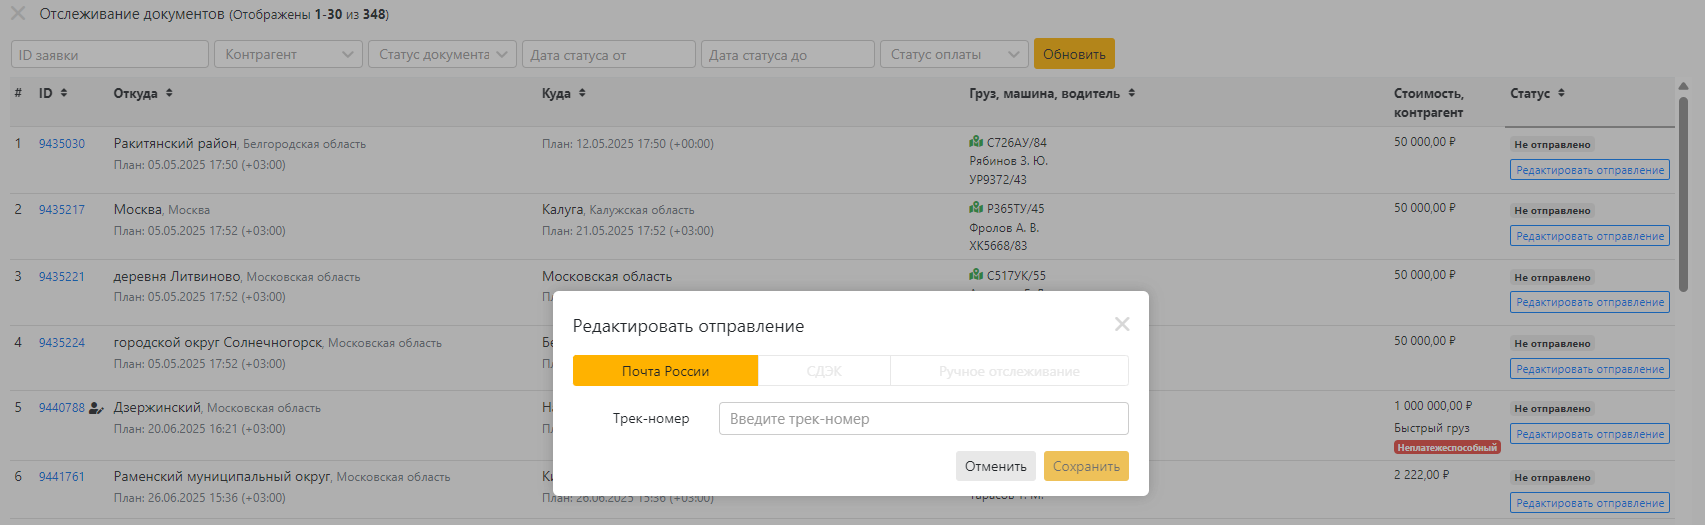The width and height of the screenshot is (1705, 525).
Task: Click the Обновить button
Action: 1074,54
